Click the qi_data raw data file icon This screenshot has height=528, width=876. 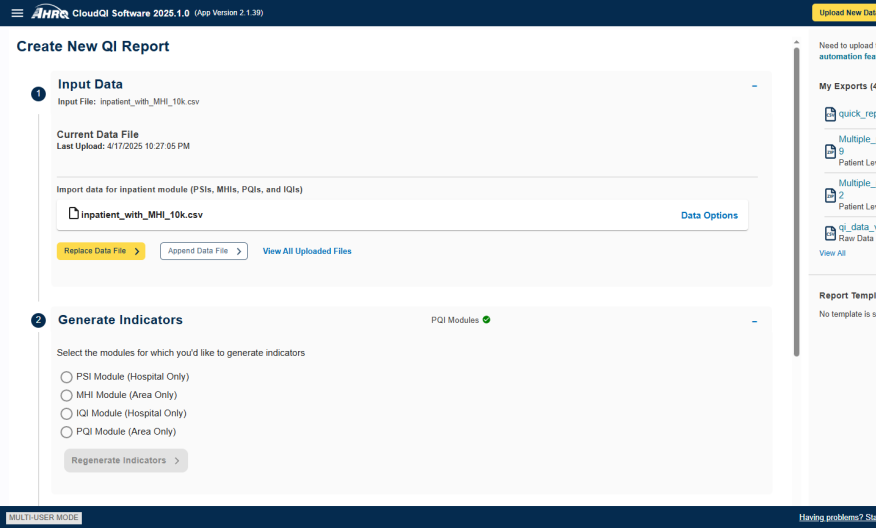coord(829,233)
